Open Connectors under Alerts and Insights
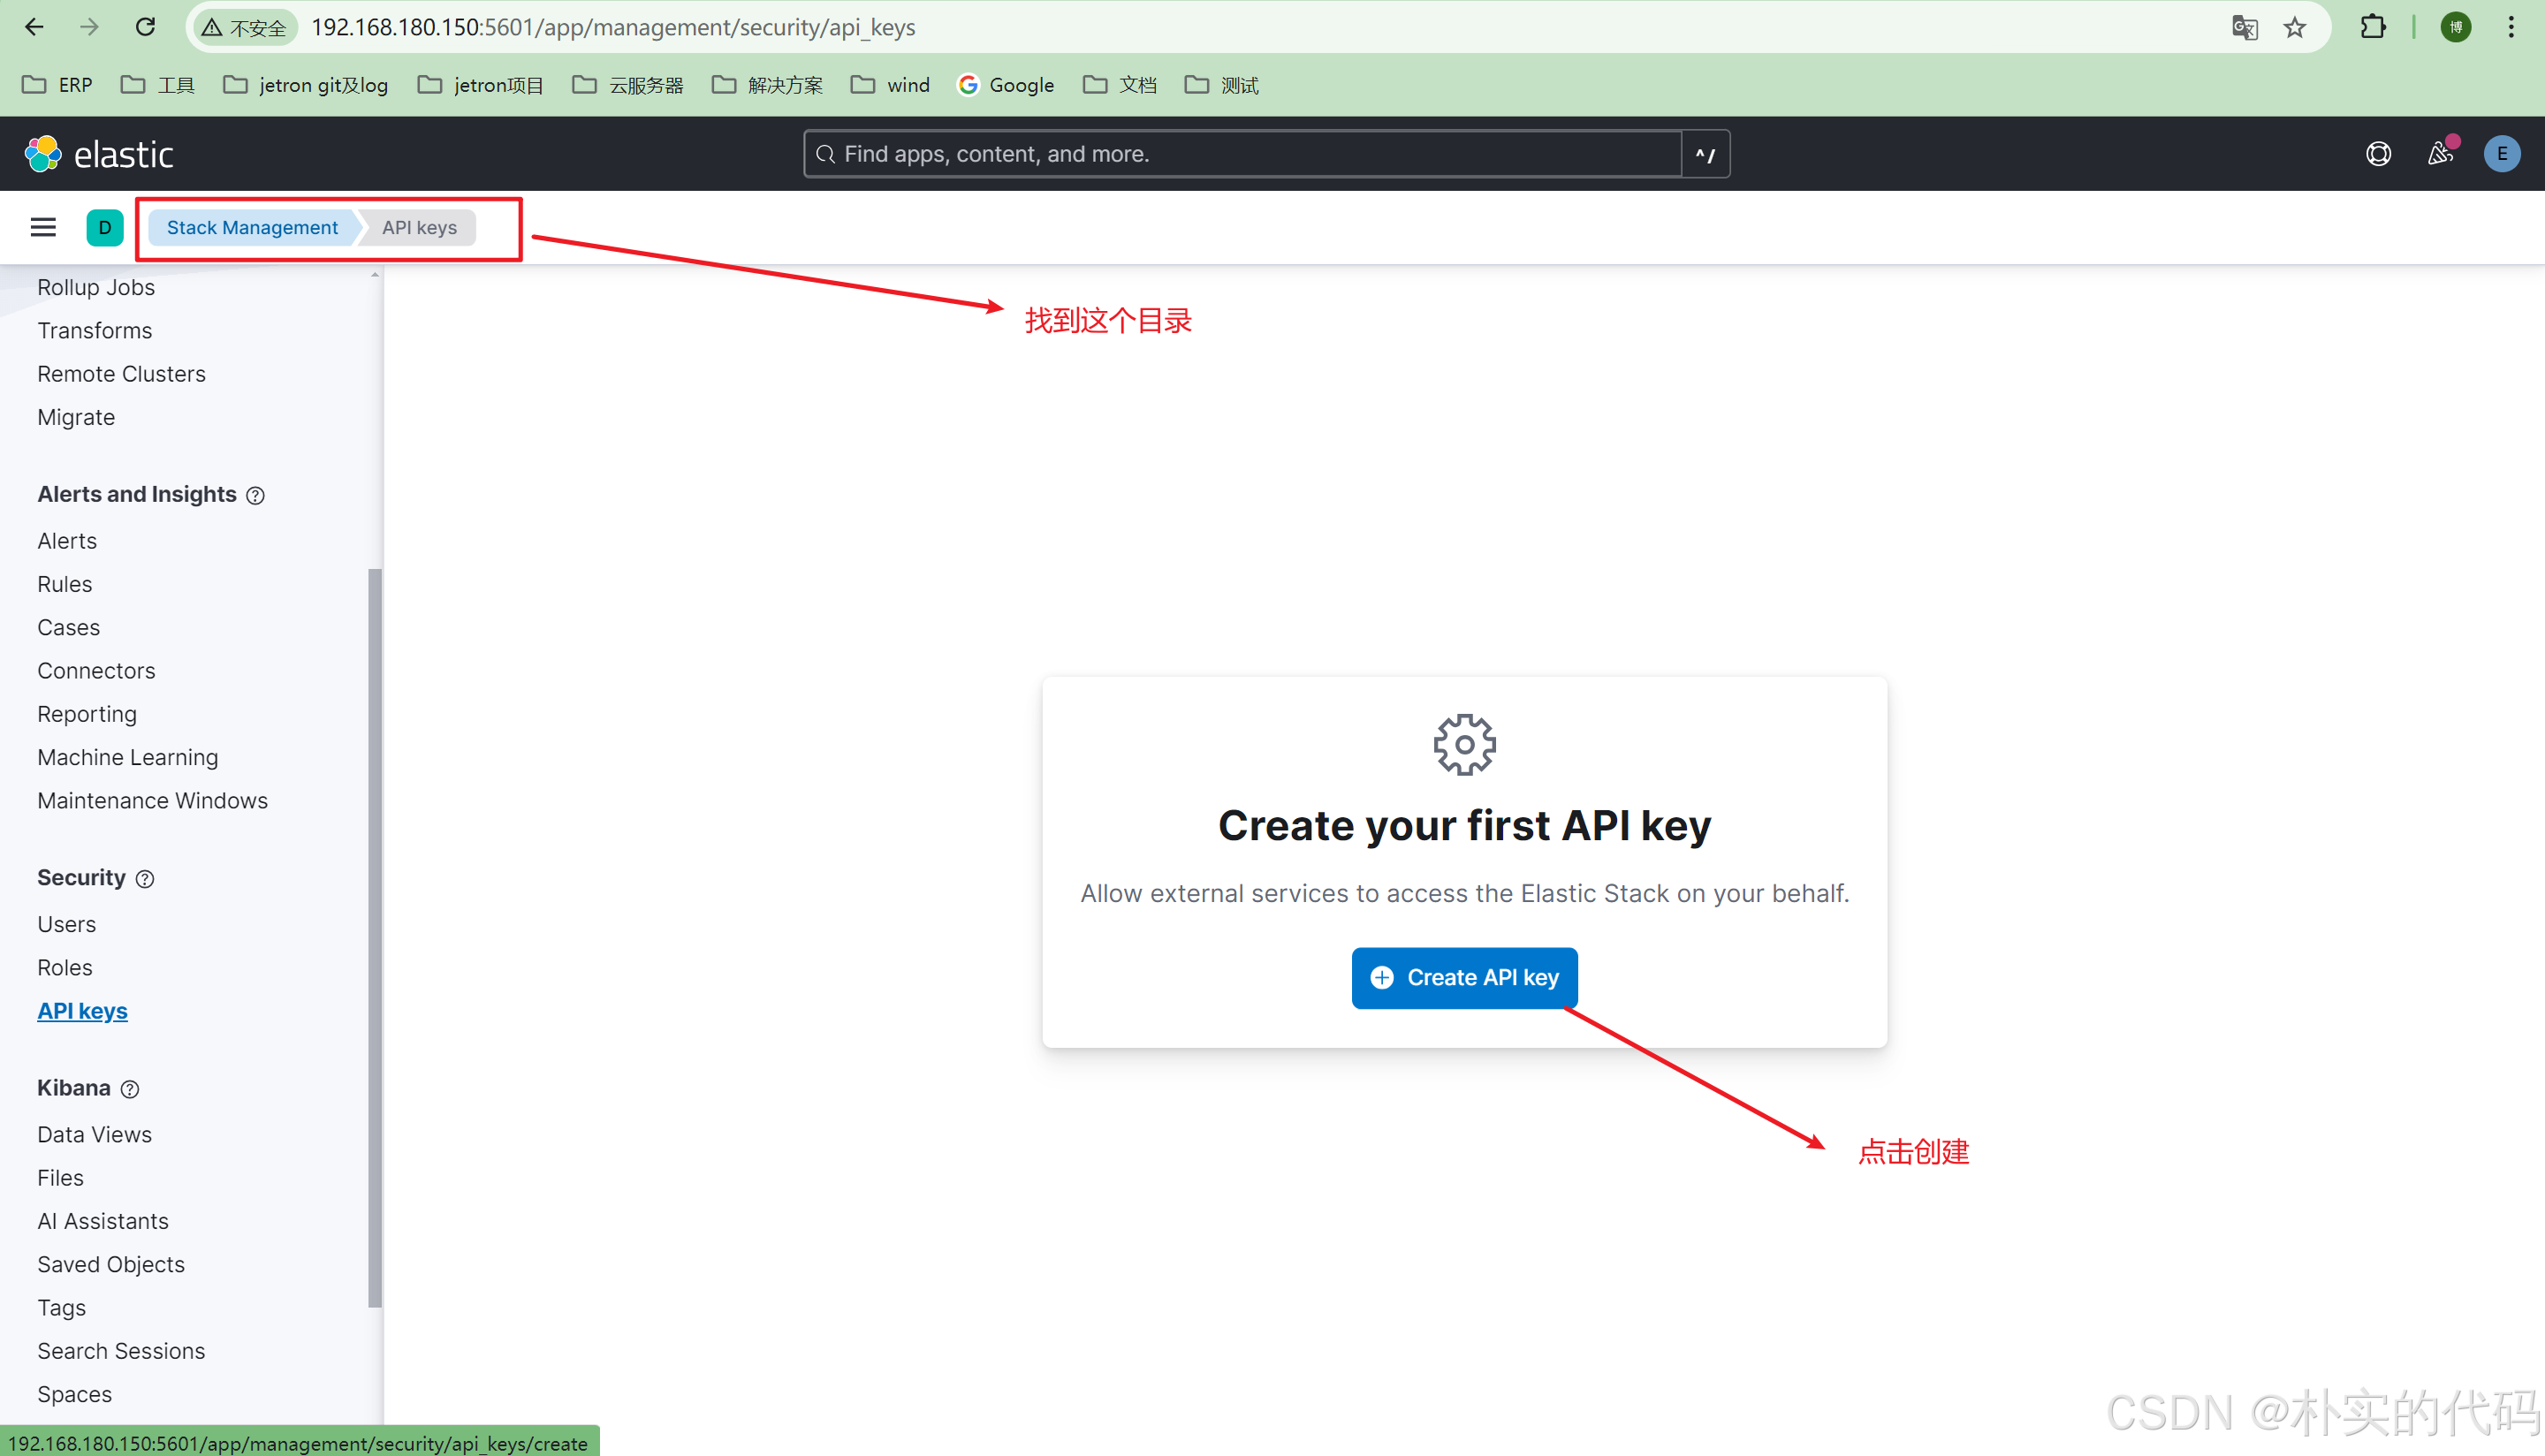2545x1456 pixels. coord(96,670)
